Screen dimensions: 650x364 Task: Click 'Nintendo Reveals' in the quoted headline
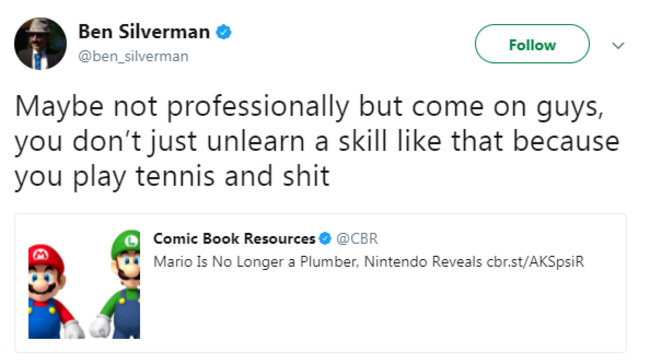423,262
